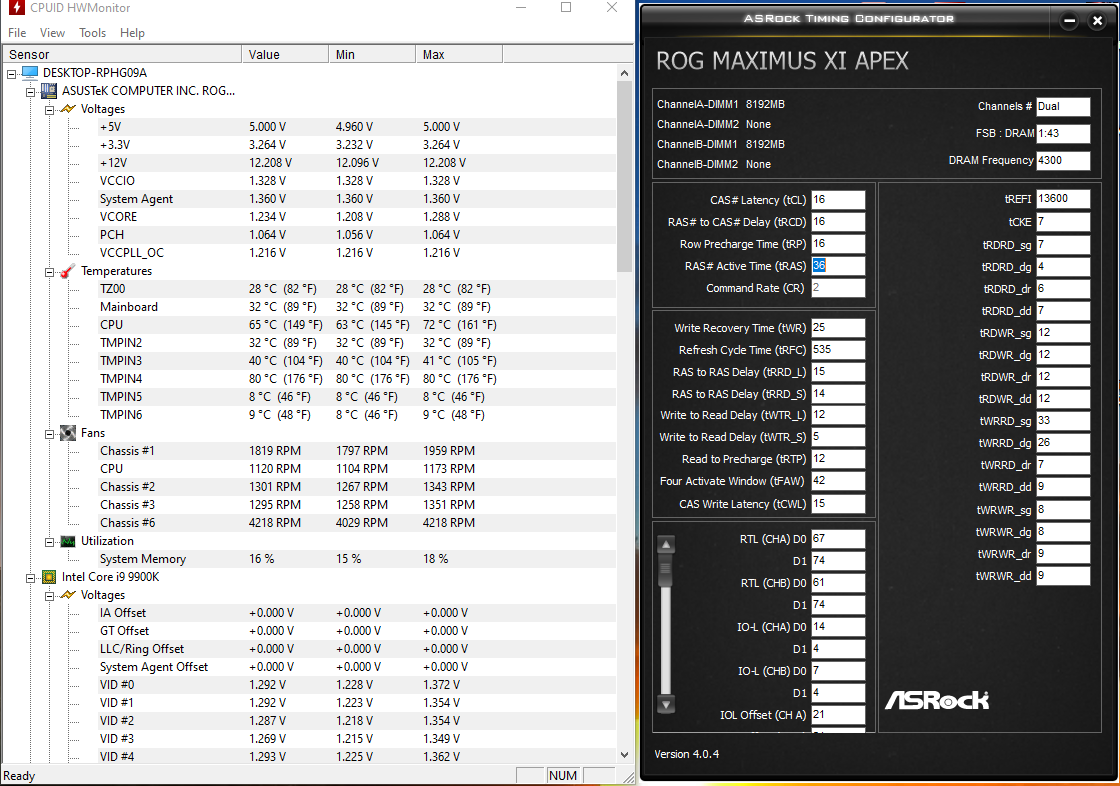Click the Channels # field
Image resolution: width=1120 pixels, height=786 pixels.
click(1063, 106)
